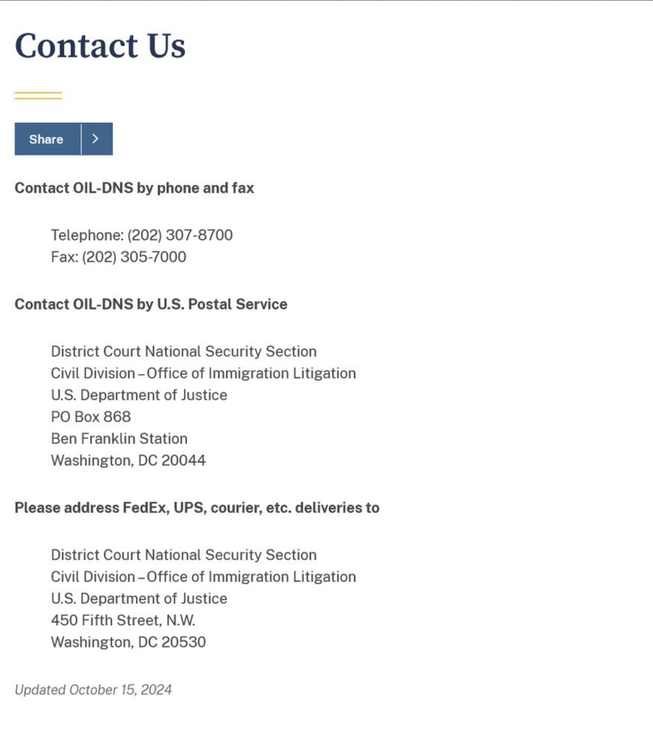Click the Washington, DC 20044 line
The width and height of the screenshot is (653, 750).
click(x=128, y=461)
